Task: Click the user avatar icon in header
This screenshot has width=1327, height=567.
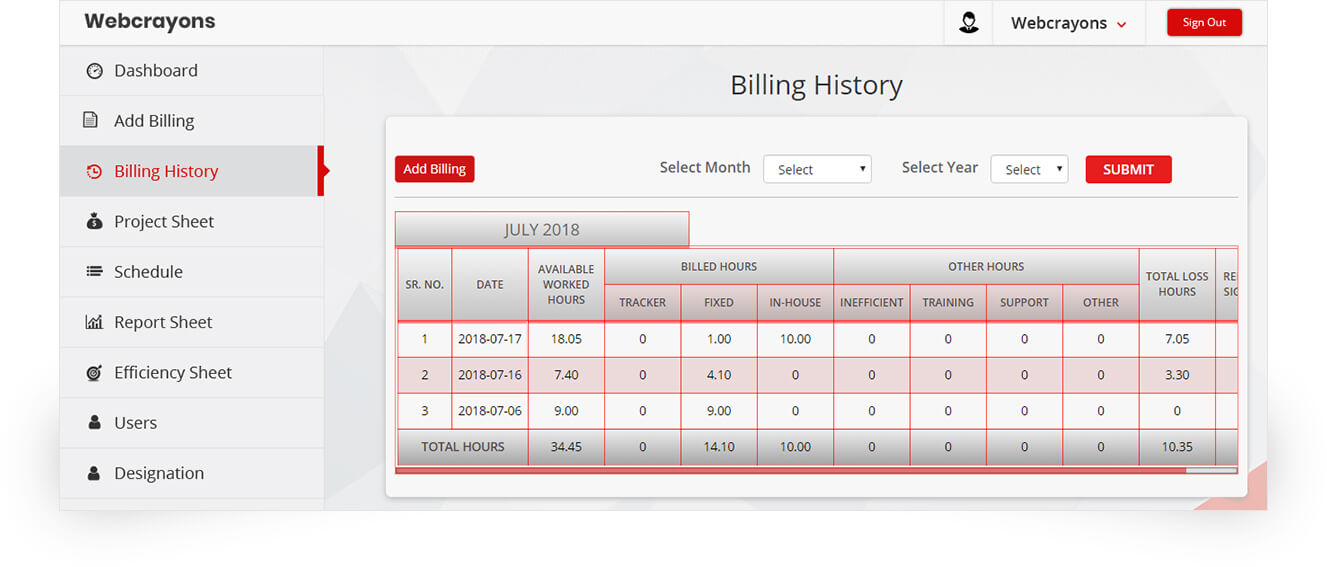Action: point(968,23)
